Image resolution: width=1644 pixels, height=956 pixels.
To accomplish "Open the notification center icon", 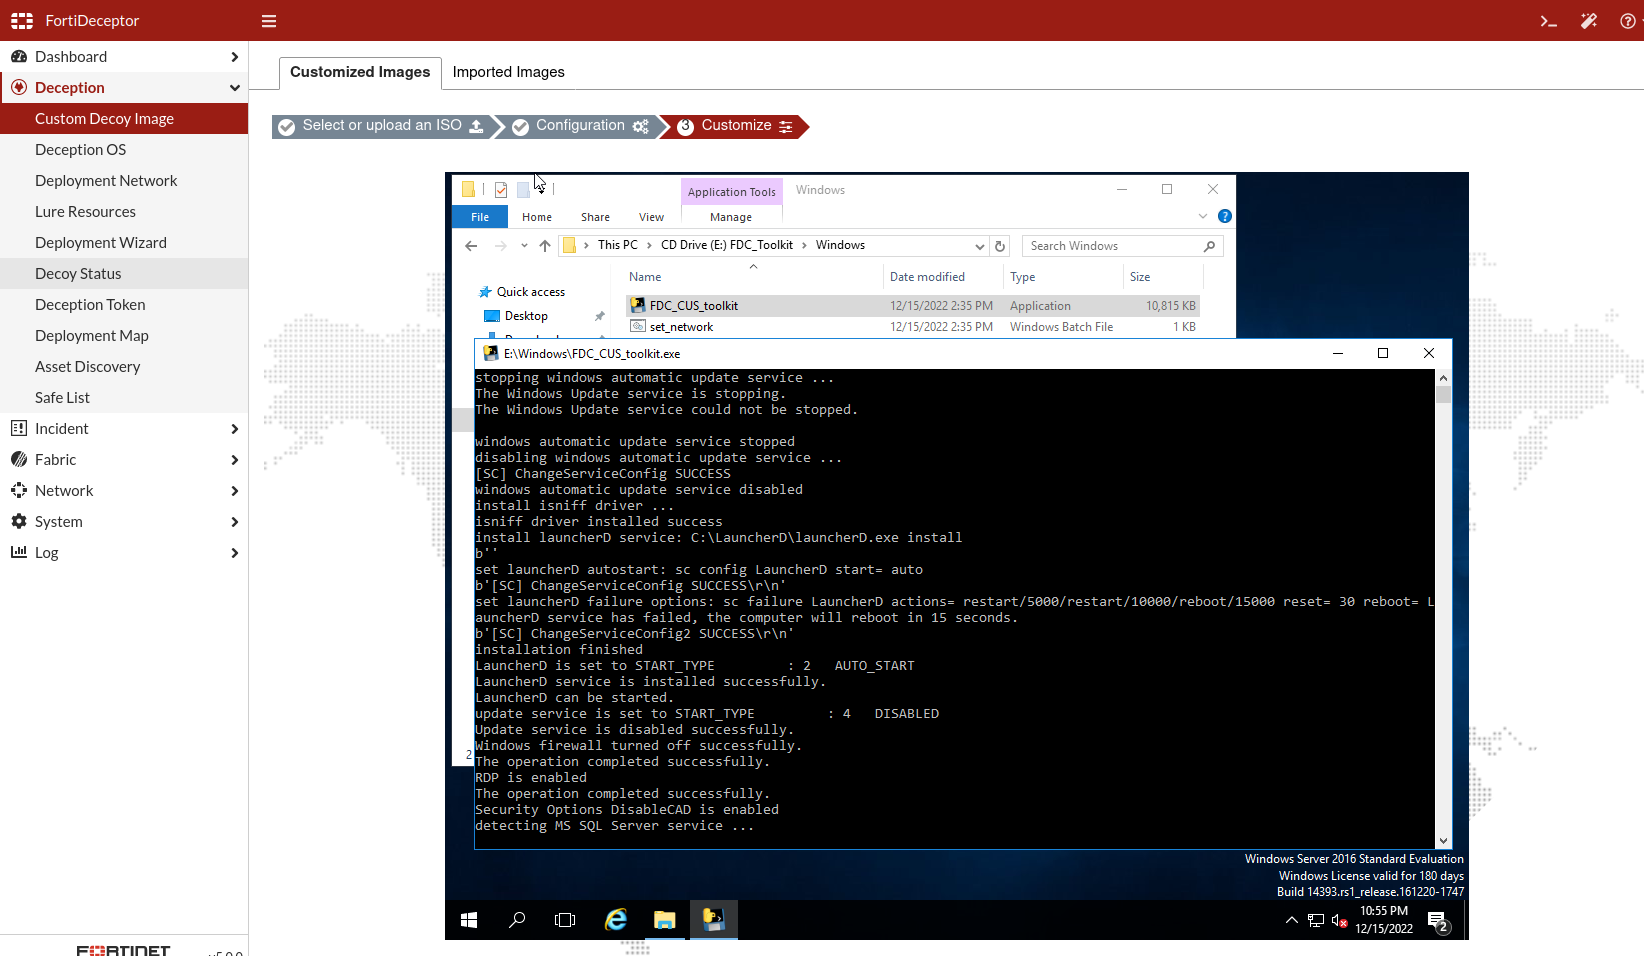I will click(x=1438, y=921).
